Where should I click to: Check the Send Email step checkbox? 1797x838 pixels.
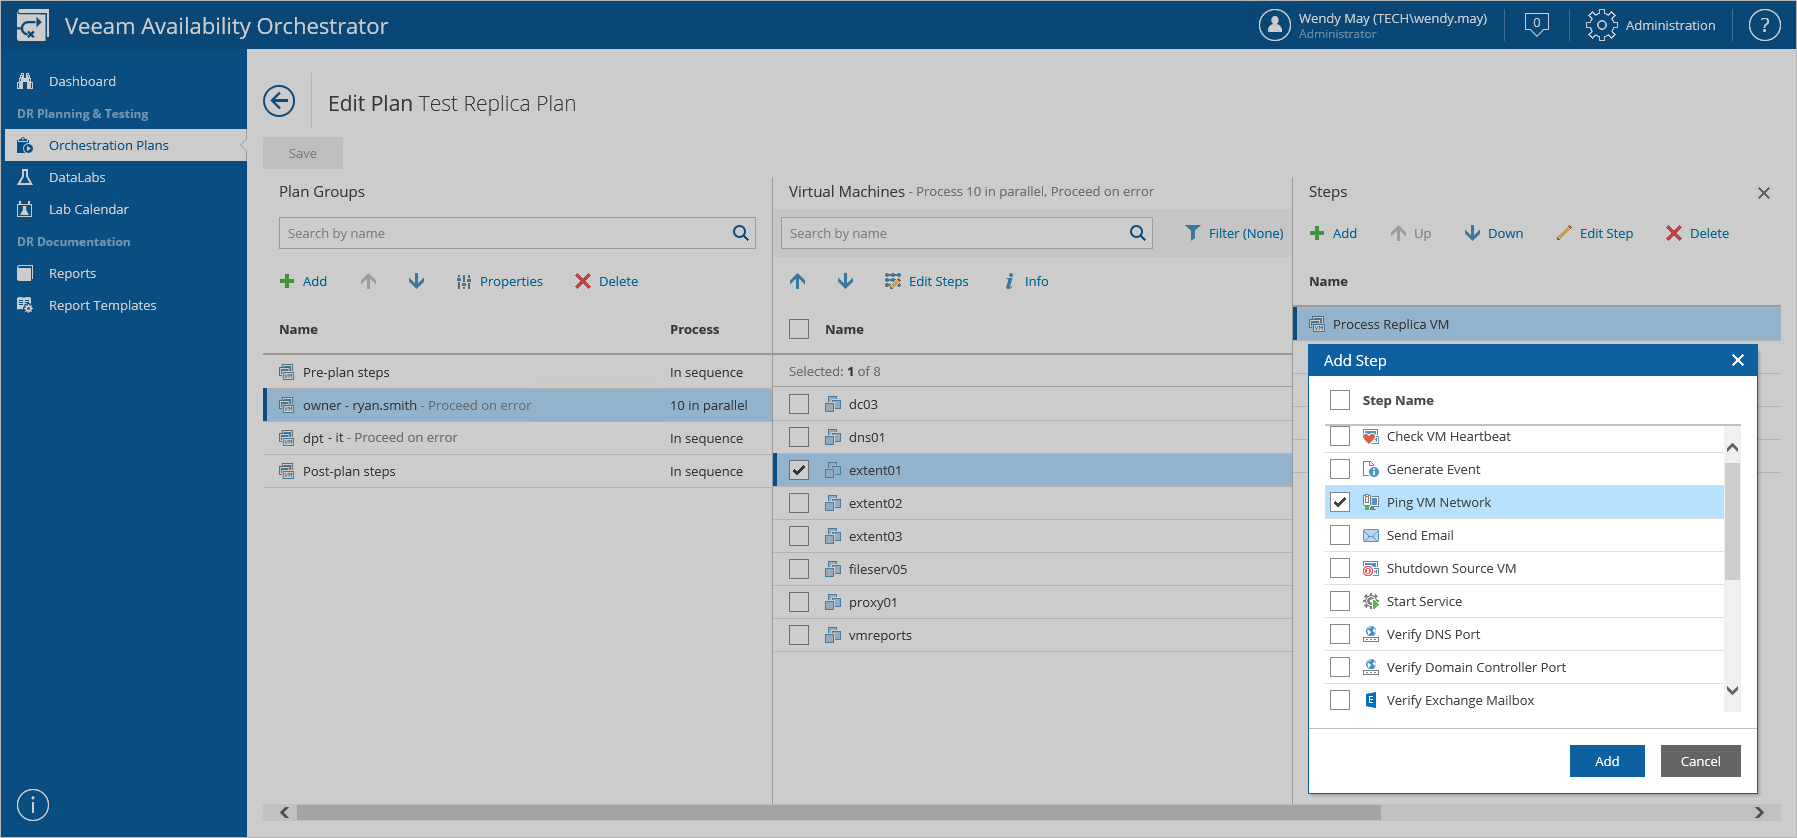click(1340, 535)
